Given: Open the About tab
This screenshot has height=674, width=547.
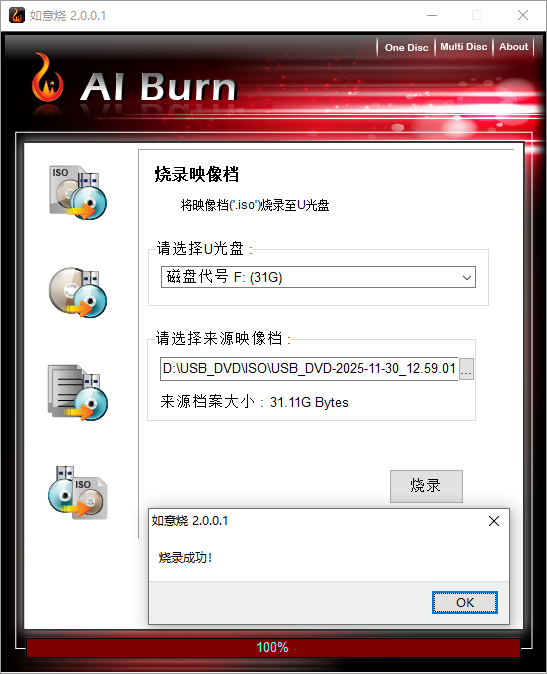Looking at the screenshot, I should 513,47.
